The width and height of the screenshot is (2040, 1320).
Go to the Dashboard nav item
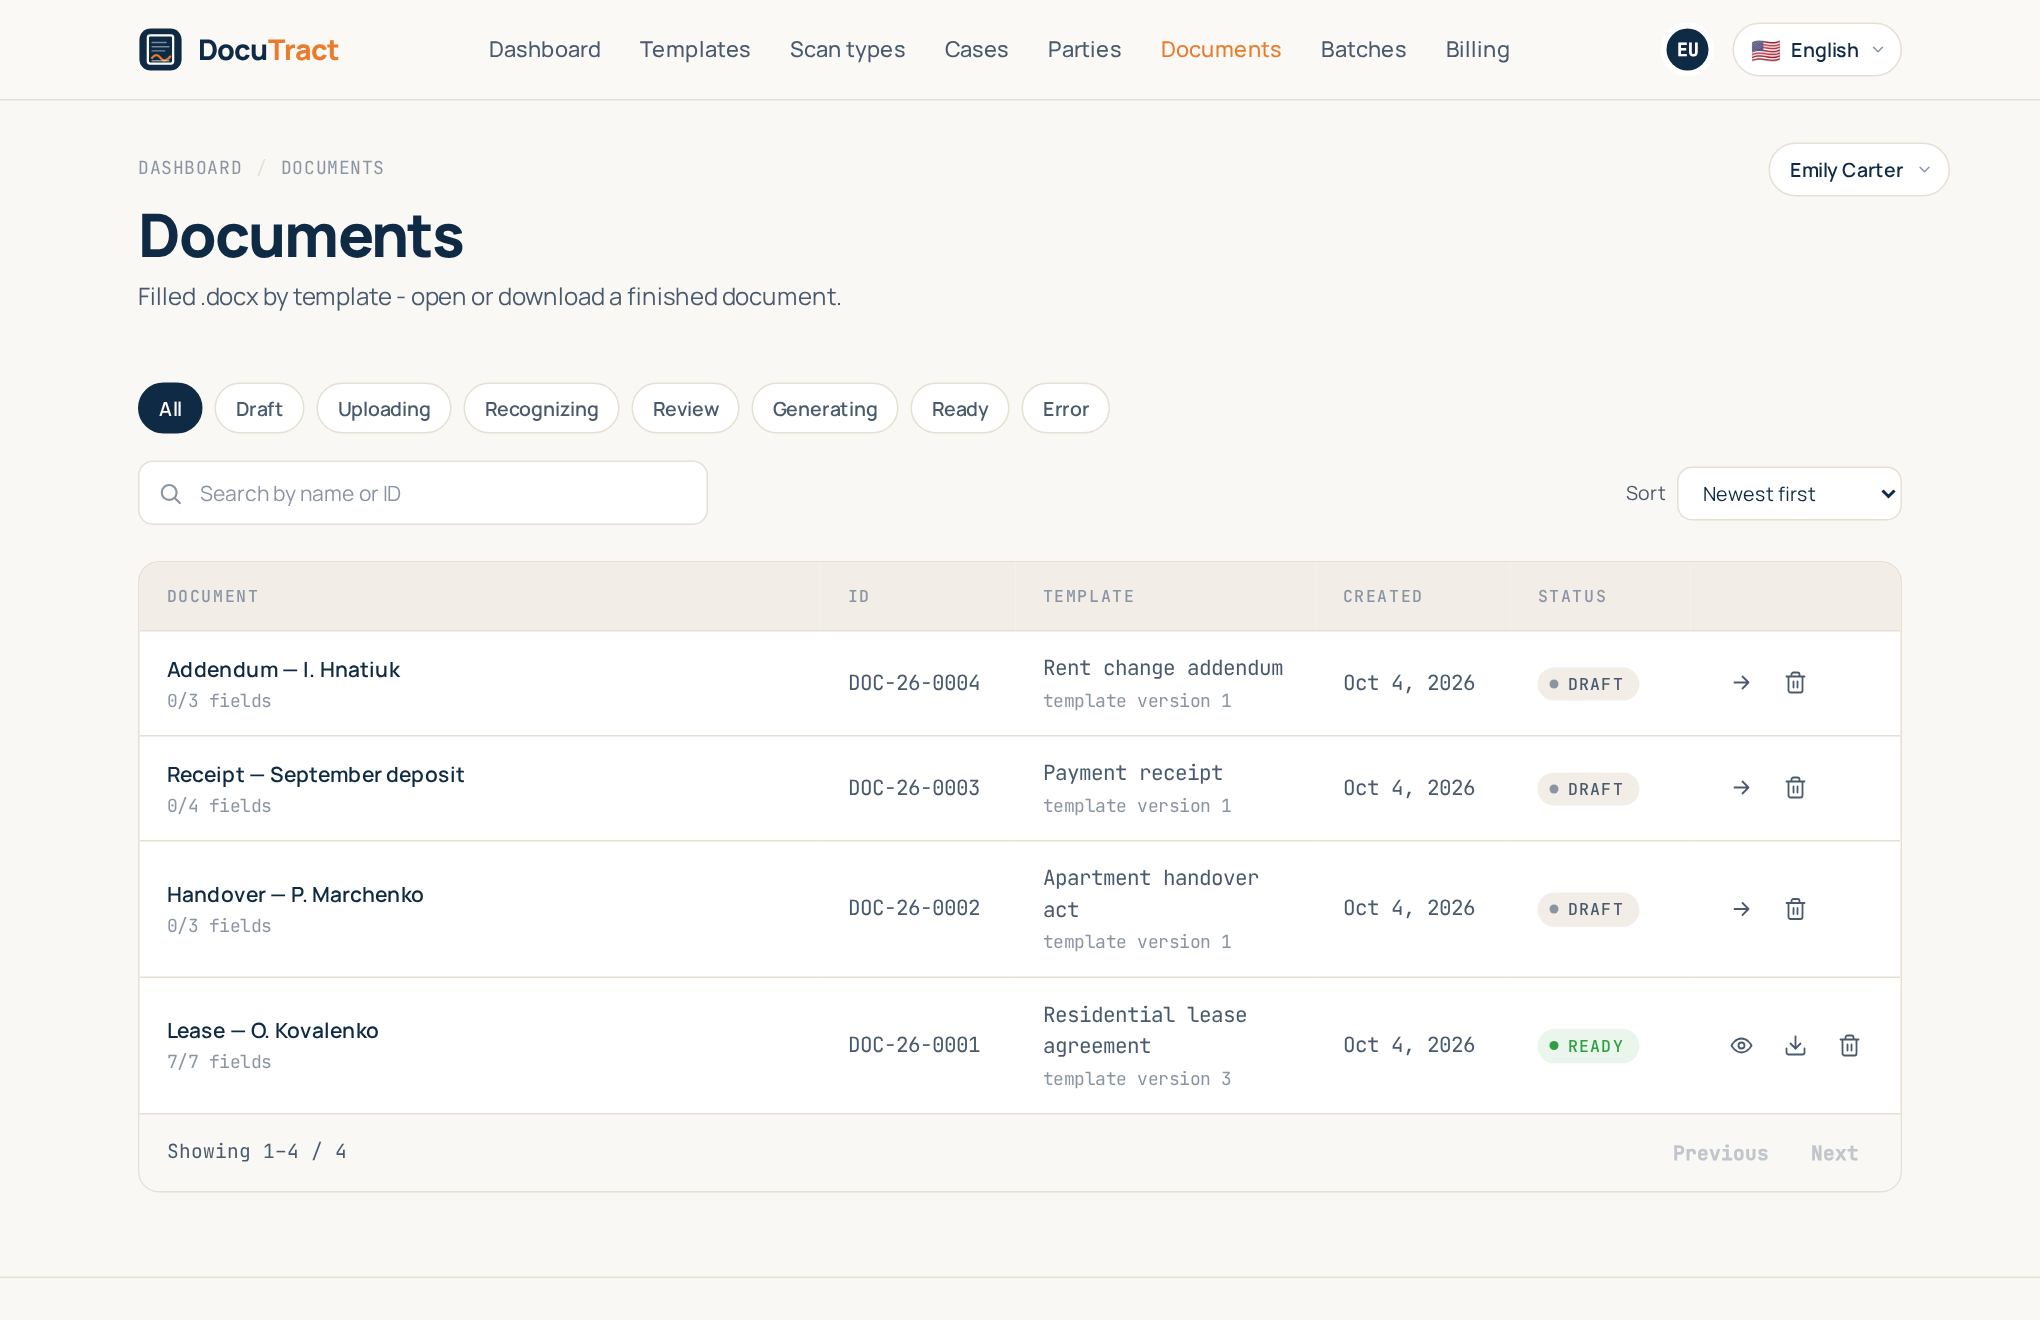tap(544, 50)
